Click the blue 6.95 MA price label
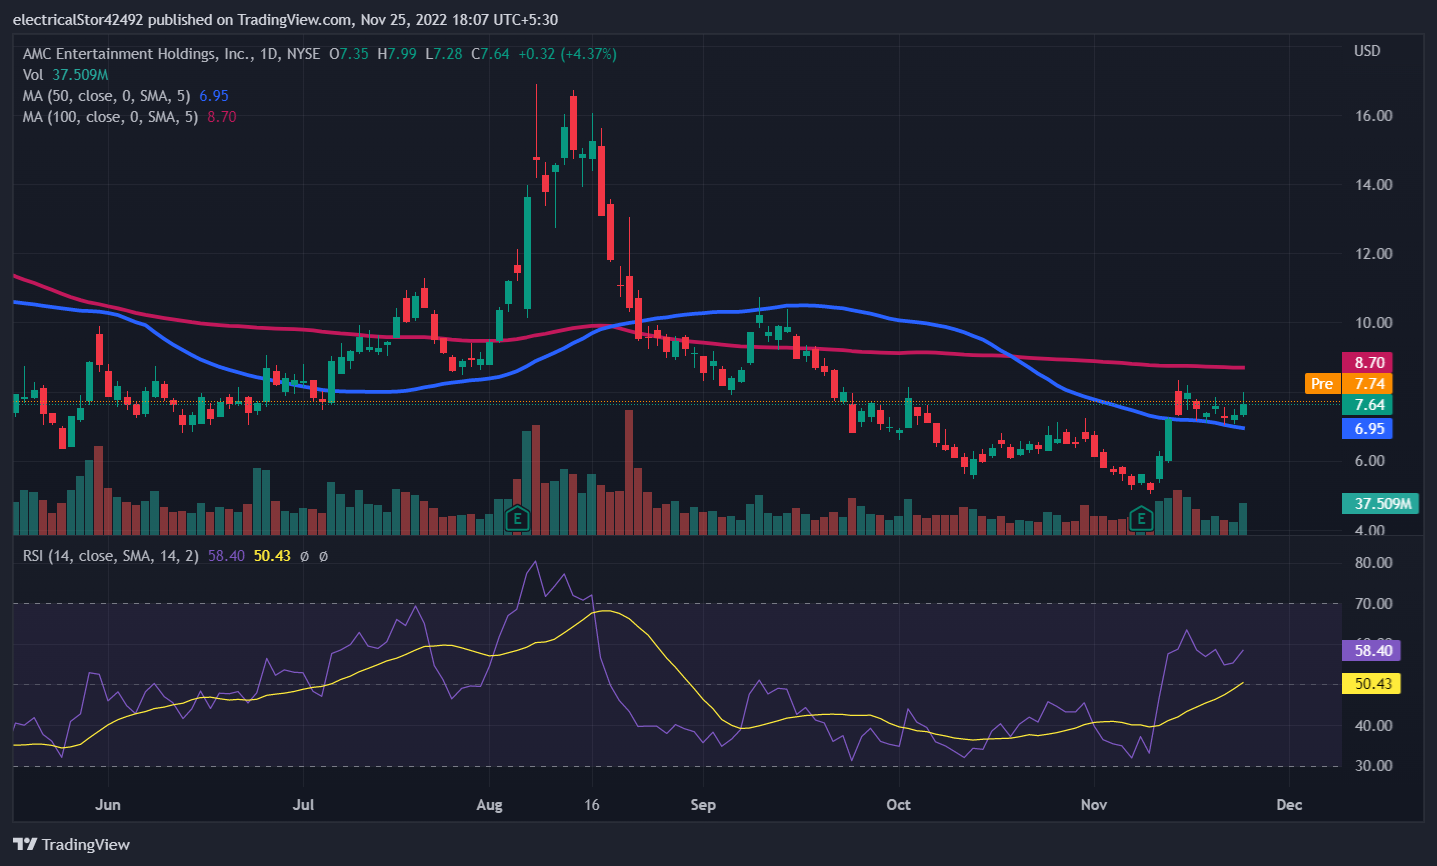 (1368, 429)
